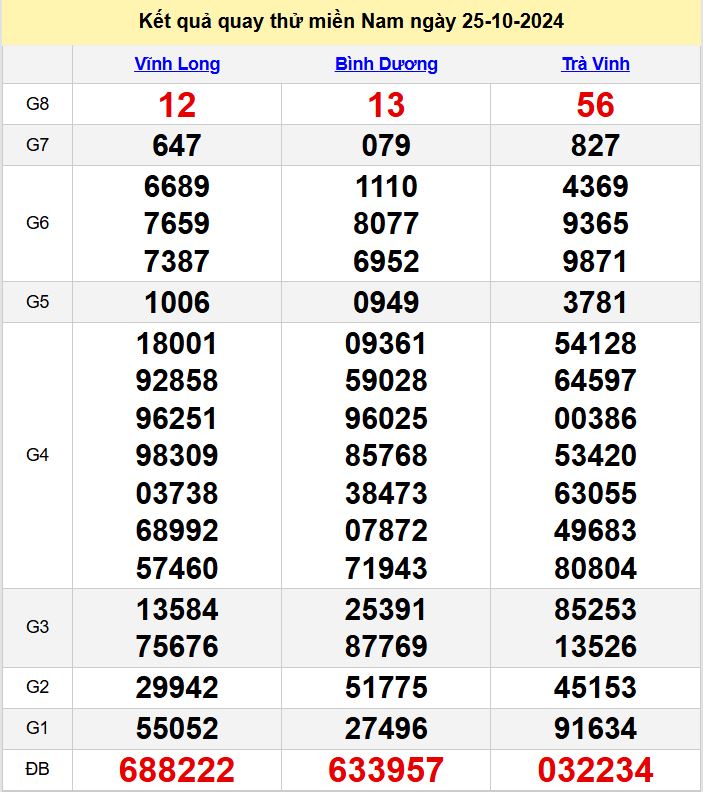Screen dimensions: 703x792
Task: Click the red G8 number 12
Action: click(177, 105)
